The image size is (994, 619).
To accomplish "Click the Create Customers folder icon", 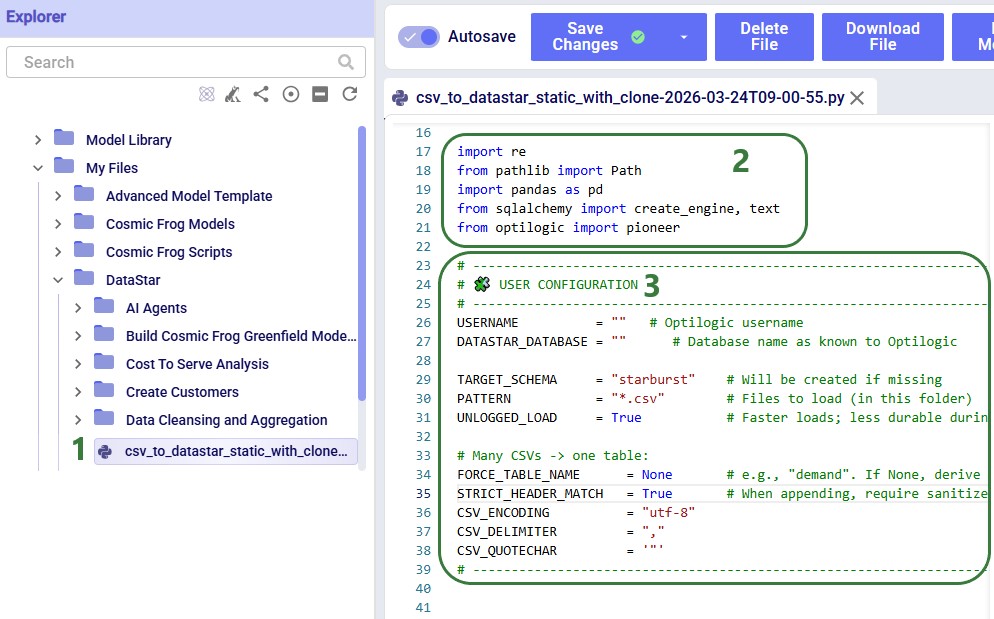I will tap(104, 389).
